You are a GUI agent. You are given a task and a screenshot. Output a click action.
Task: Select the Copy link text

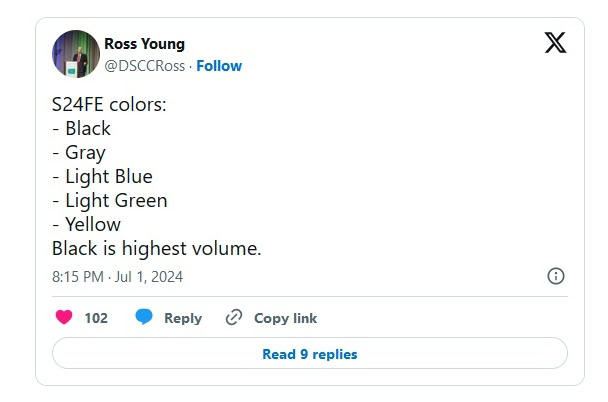click(x=285, y=318)
